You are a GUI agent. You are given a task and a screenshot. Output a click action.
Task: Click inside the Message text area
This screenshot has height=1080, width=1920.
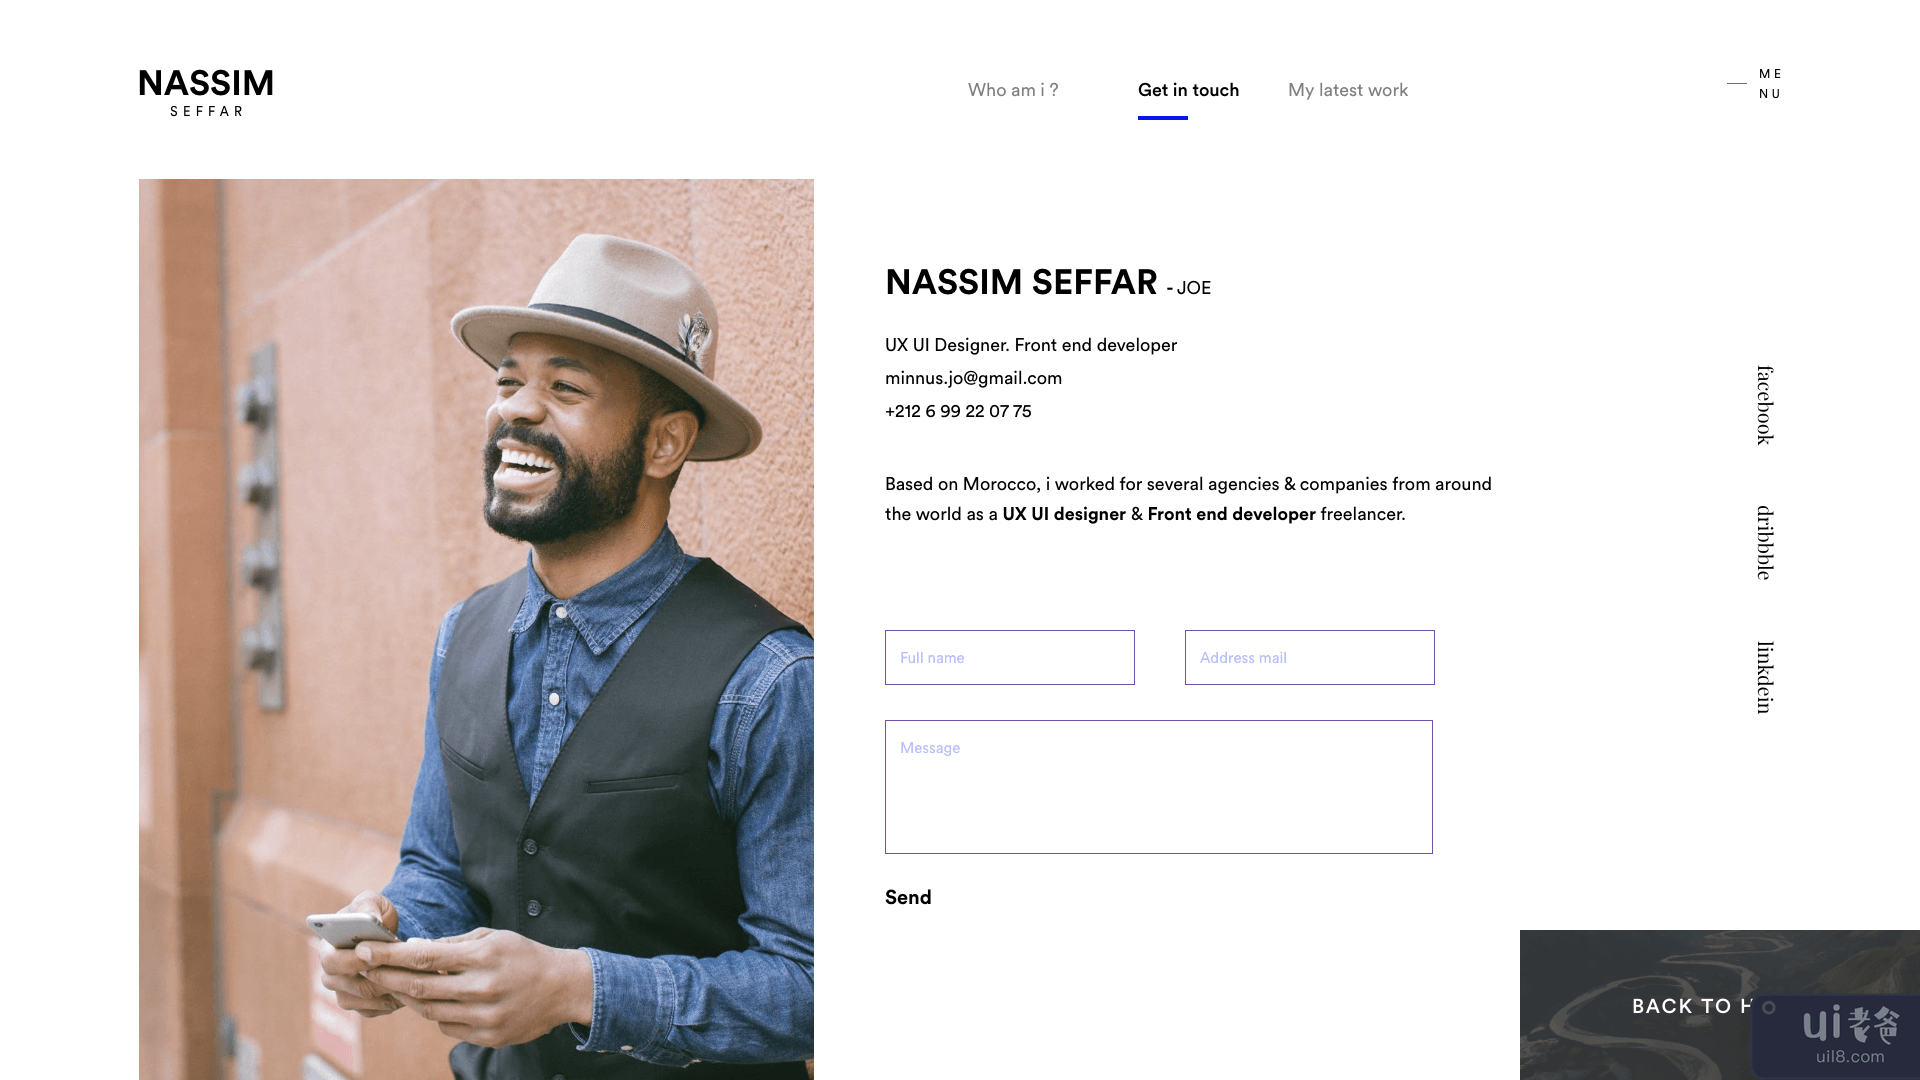pyautogui.click(x=1159, y=787)
